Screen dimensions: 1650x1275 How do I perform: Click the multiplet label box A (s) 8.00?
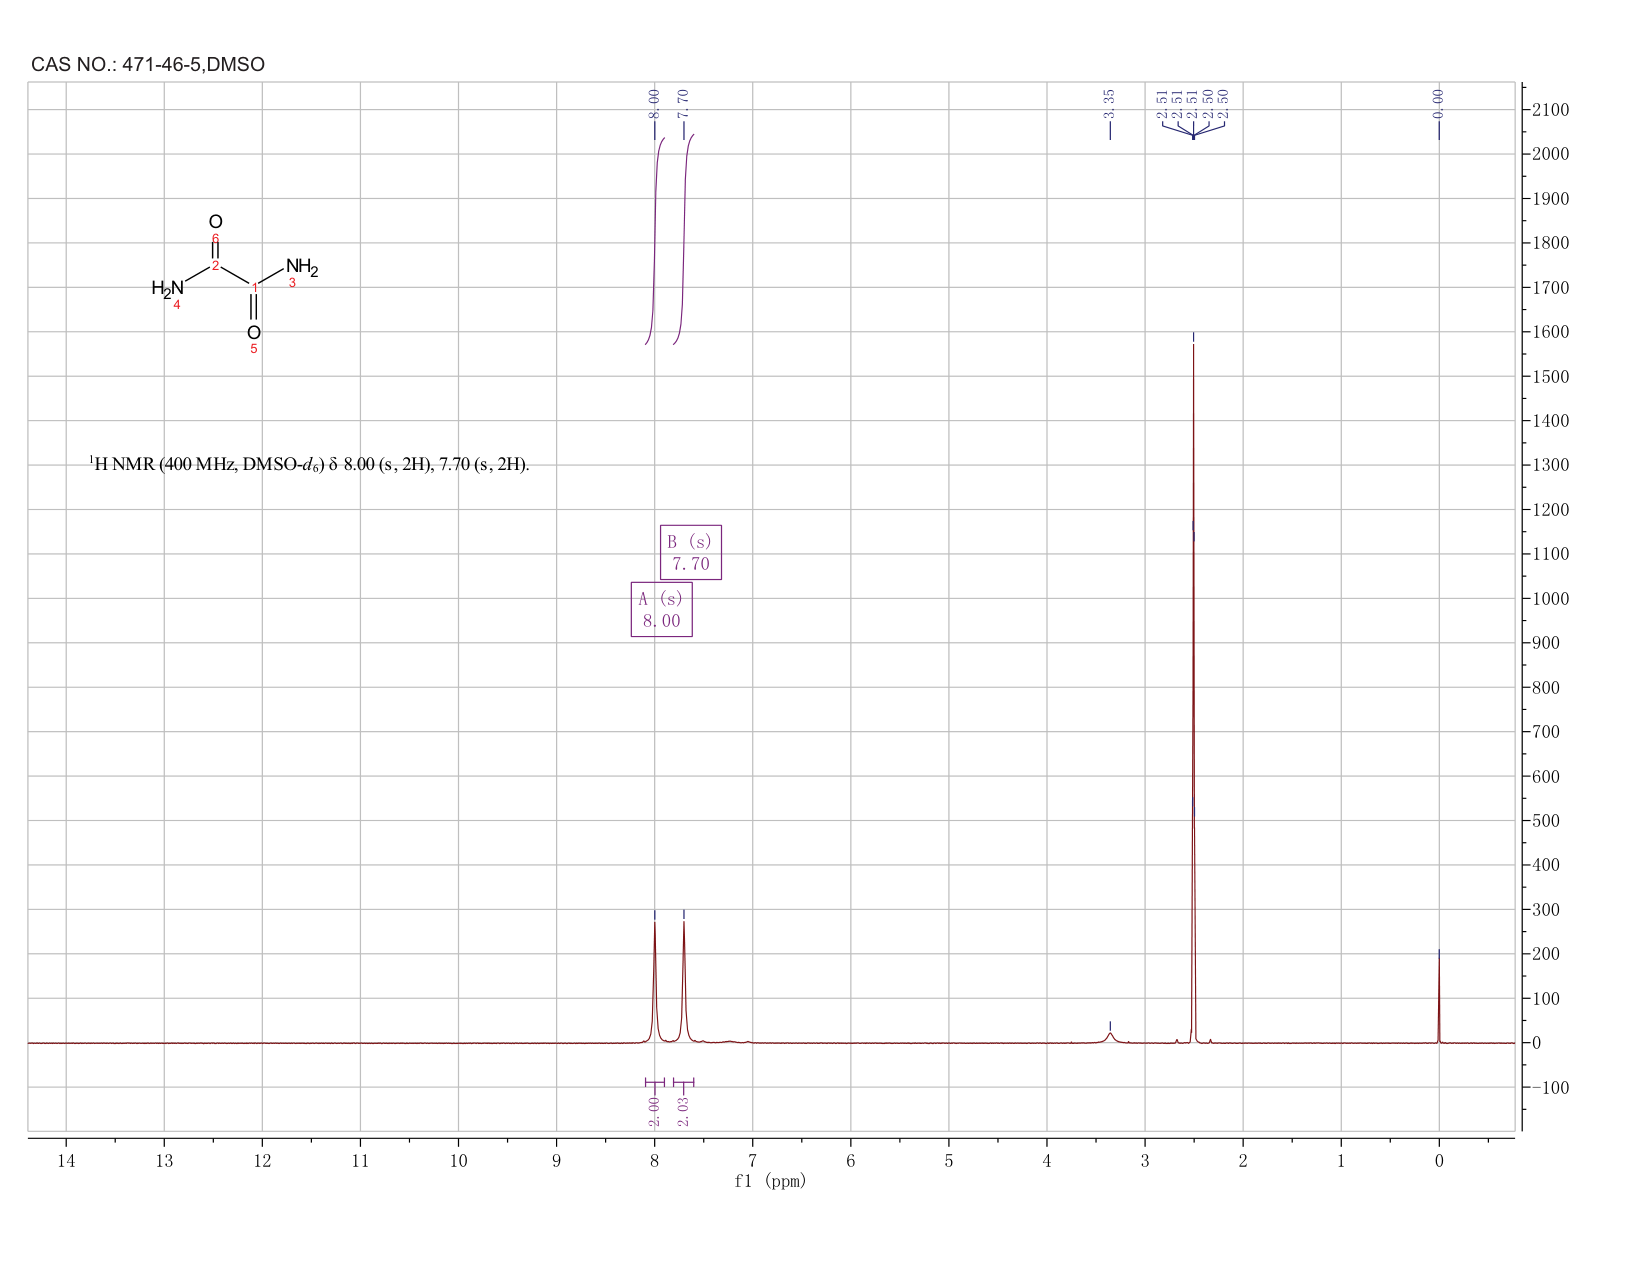(x=661, y=609)
